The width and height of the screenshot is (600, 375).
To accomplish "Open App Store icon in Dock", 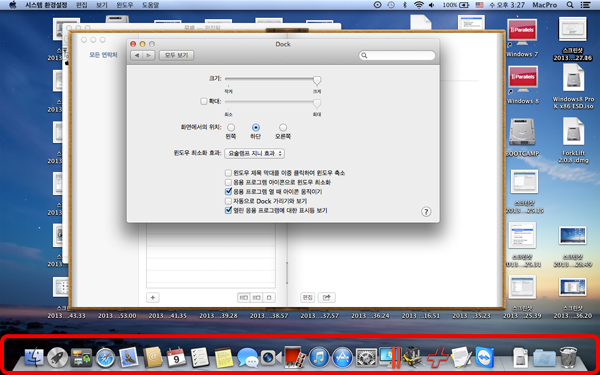I will 342,358.
